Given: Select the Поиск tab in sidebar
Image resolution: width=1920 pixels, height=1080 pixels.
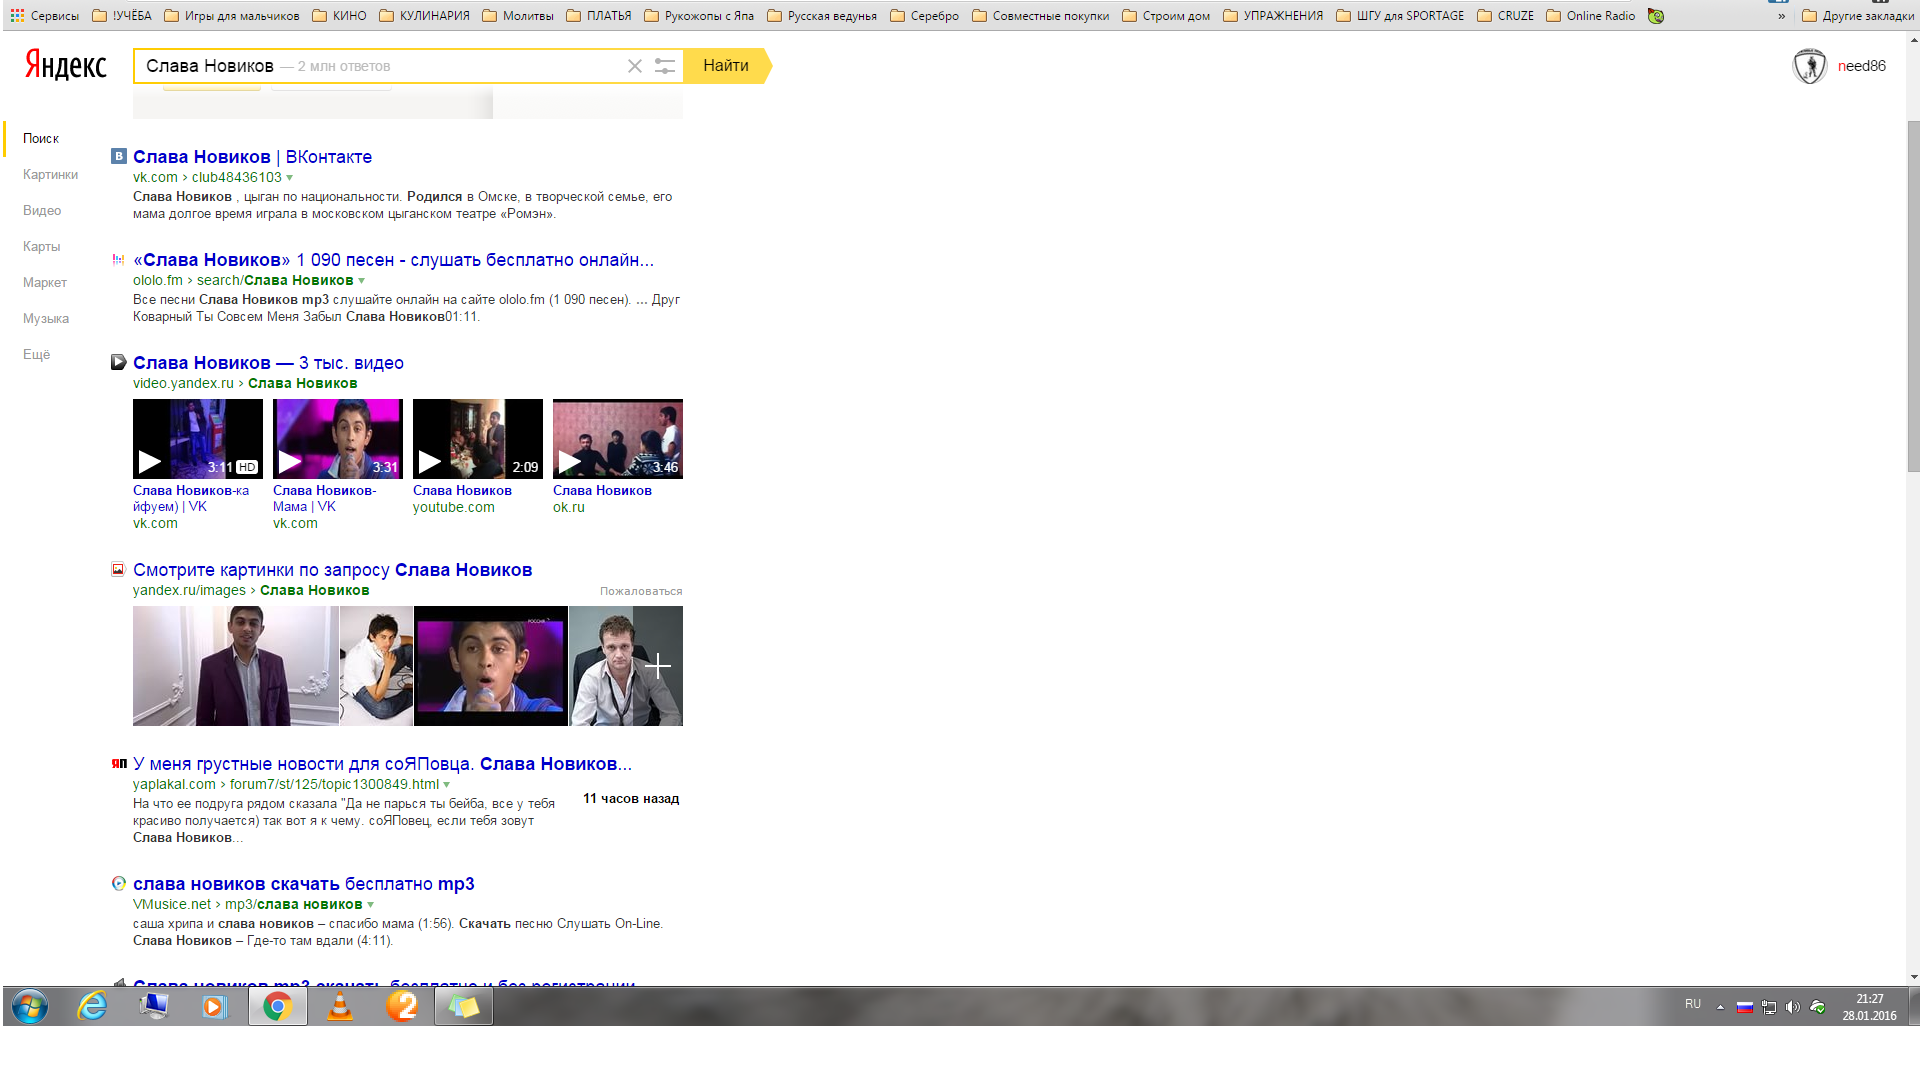Looking at the screenshot, I should [x=41, y=138].
